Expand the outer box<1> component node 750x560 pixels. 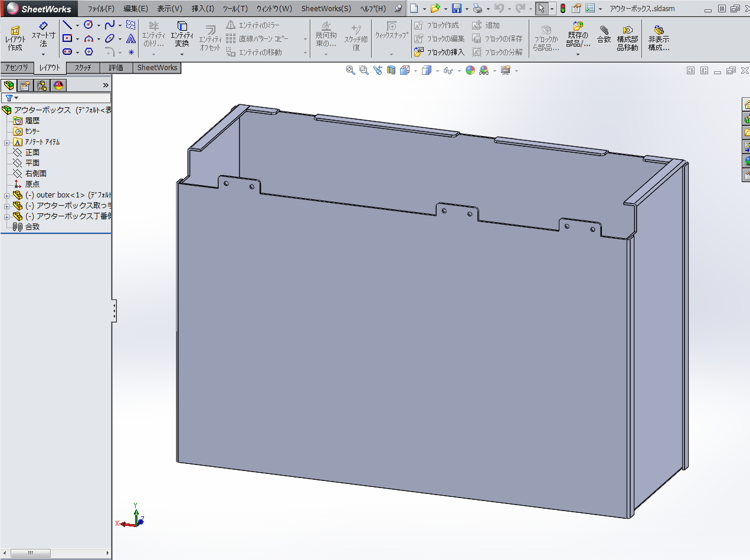click(6, 196)
